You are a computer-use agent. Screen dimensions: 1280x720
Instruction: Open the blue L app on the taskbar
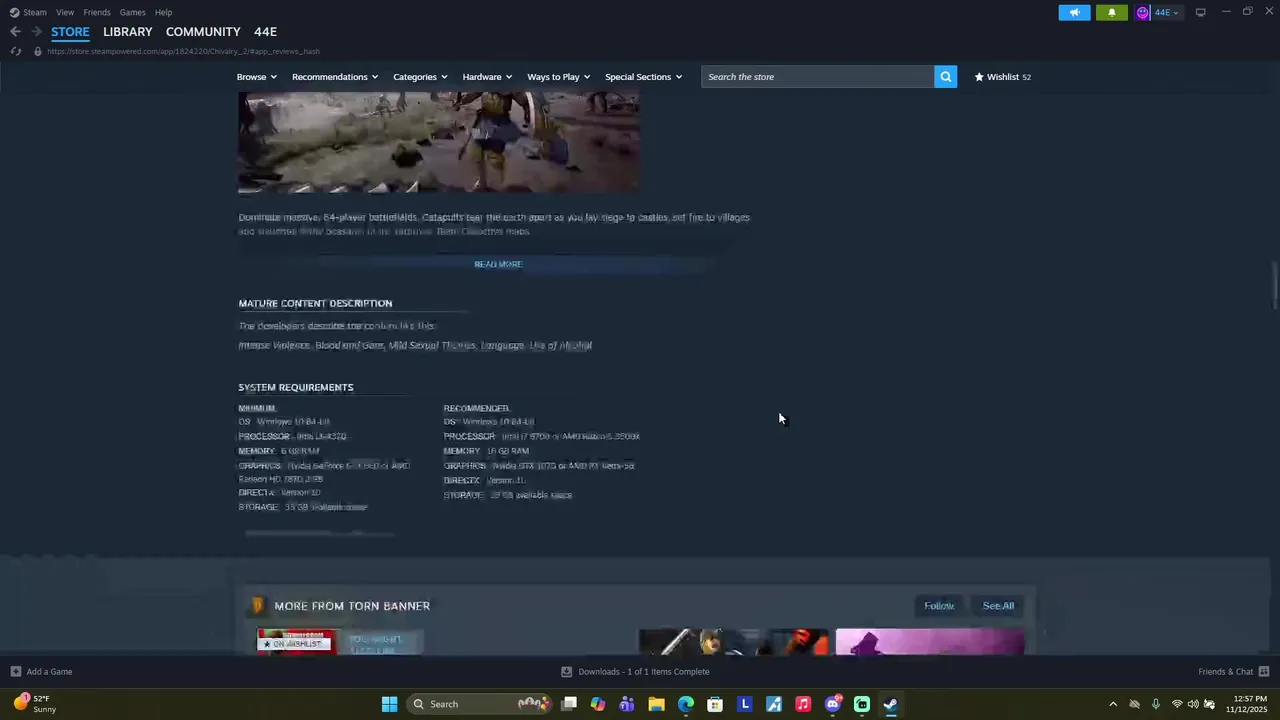[x=744, y=704]
